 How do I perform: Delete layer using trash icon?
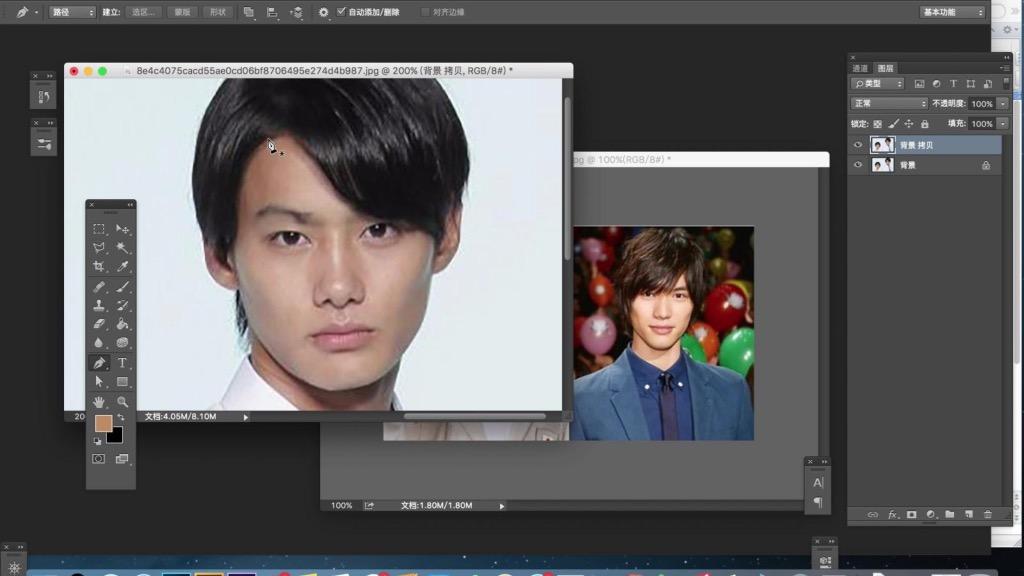(987, 515)
